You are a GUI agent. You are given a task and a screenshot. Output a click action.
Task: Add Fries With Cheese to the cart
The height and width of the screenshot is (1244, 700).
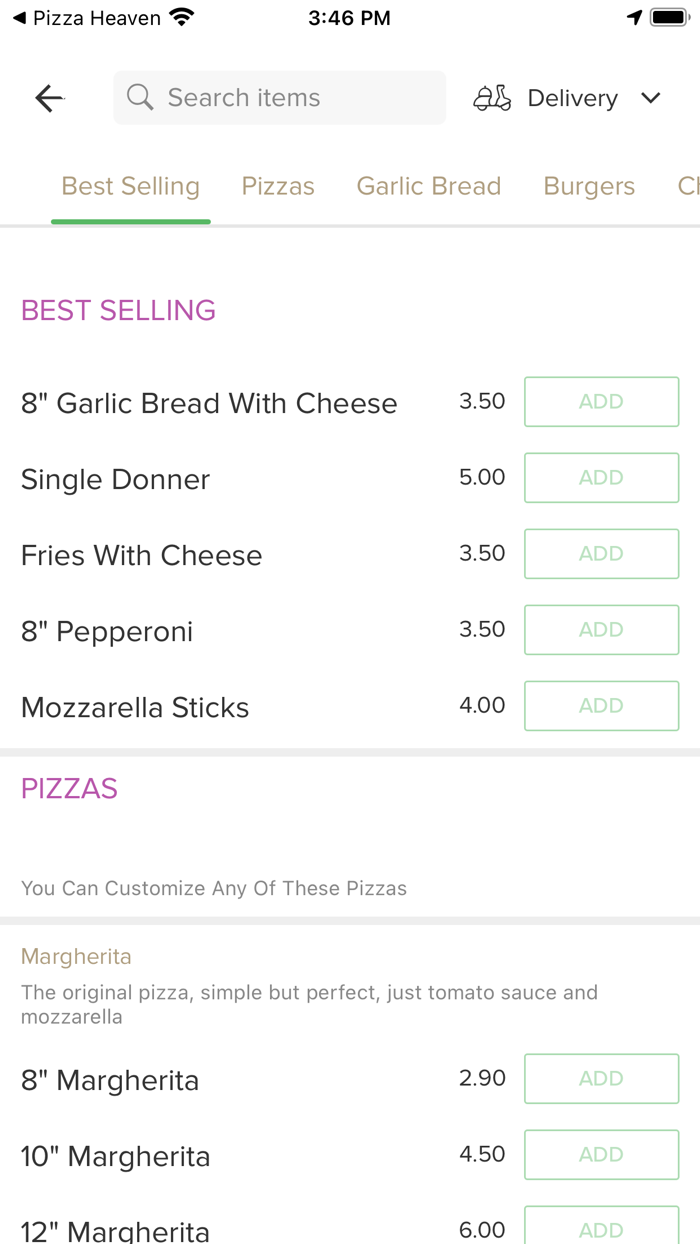coord(601,553)
